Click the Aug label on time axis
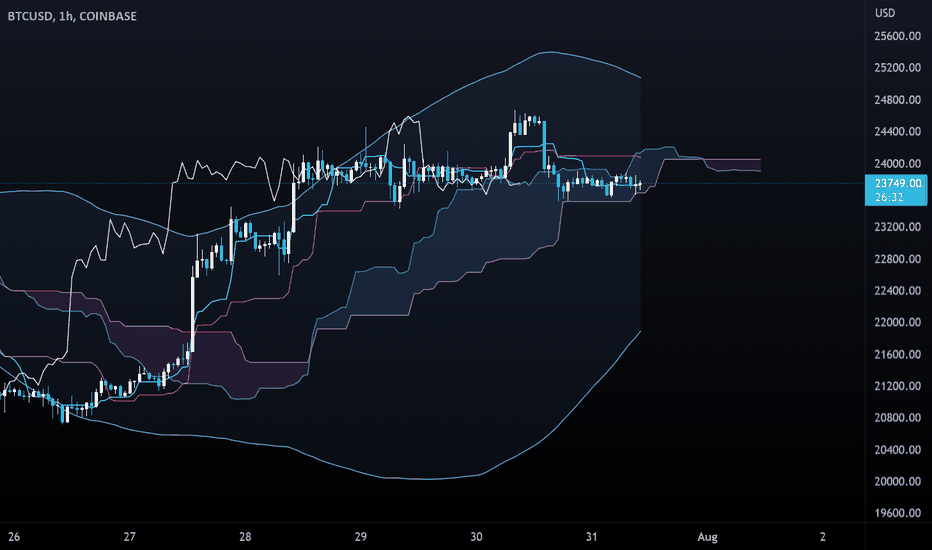 pyautogui.click(x=707, y=538)
